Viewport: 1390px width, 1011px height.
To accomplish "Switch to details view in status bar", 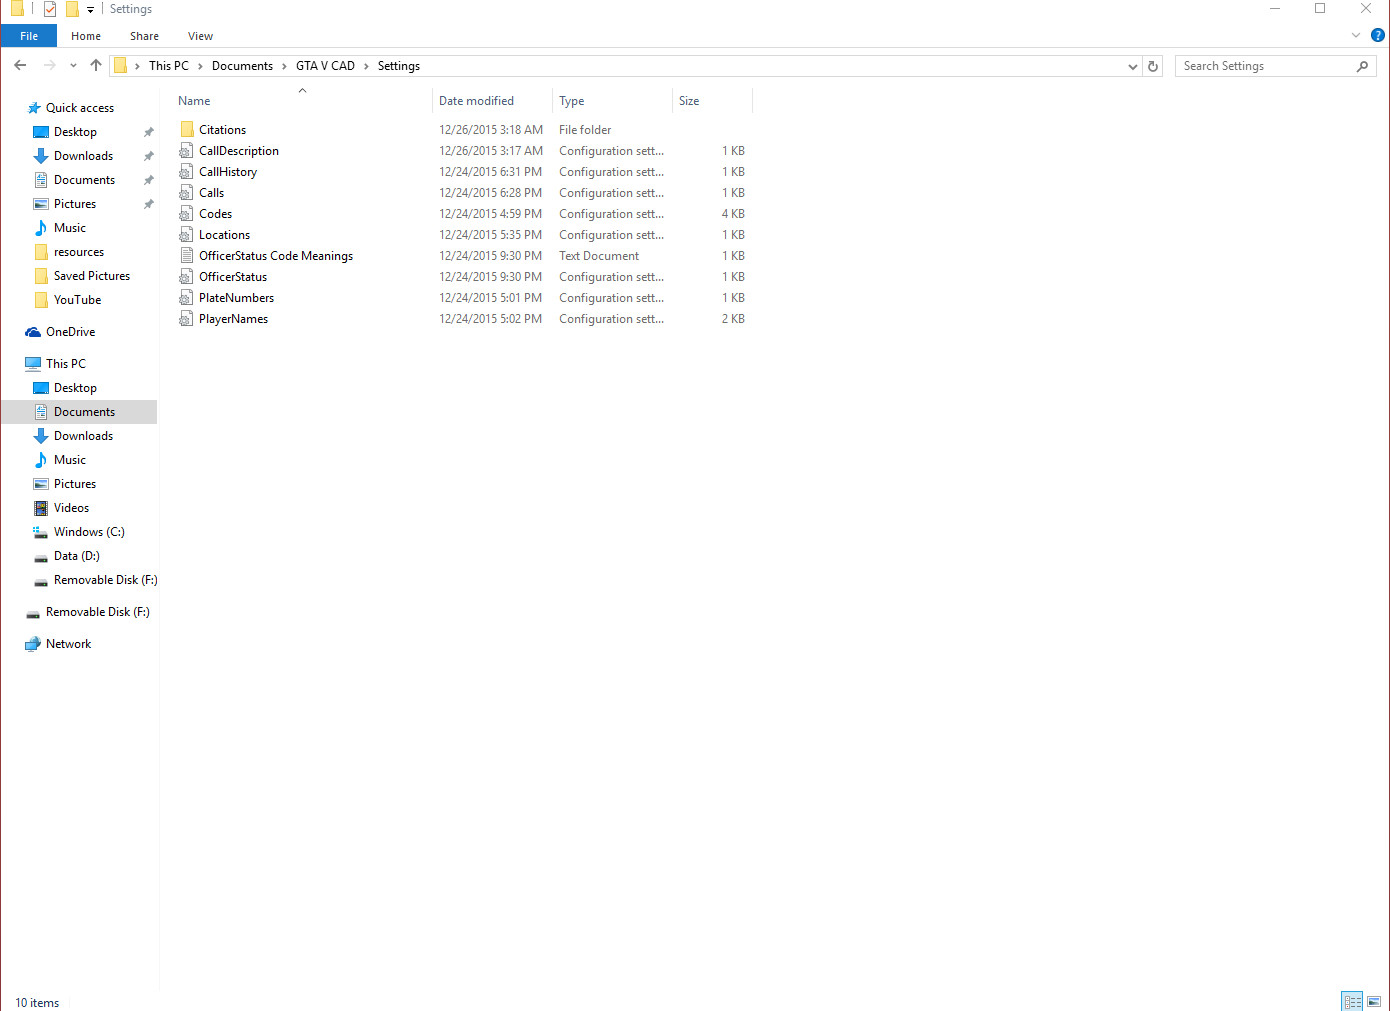I will [x=1352, y=1001].
